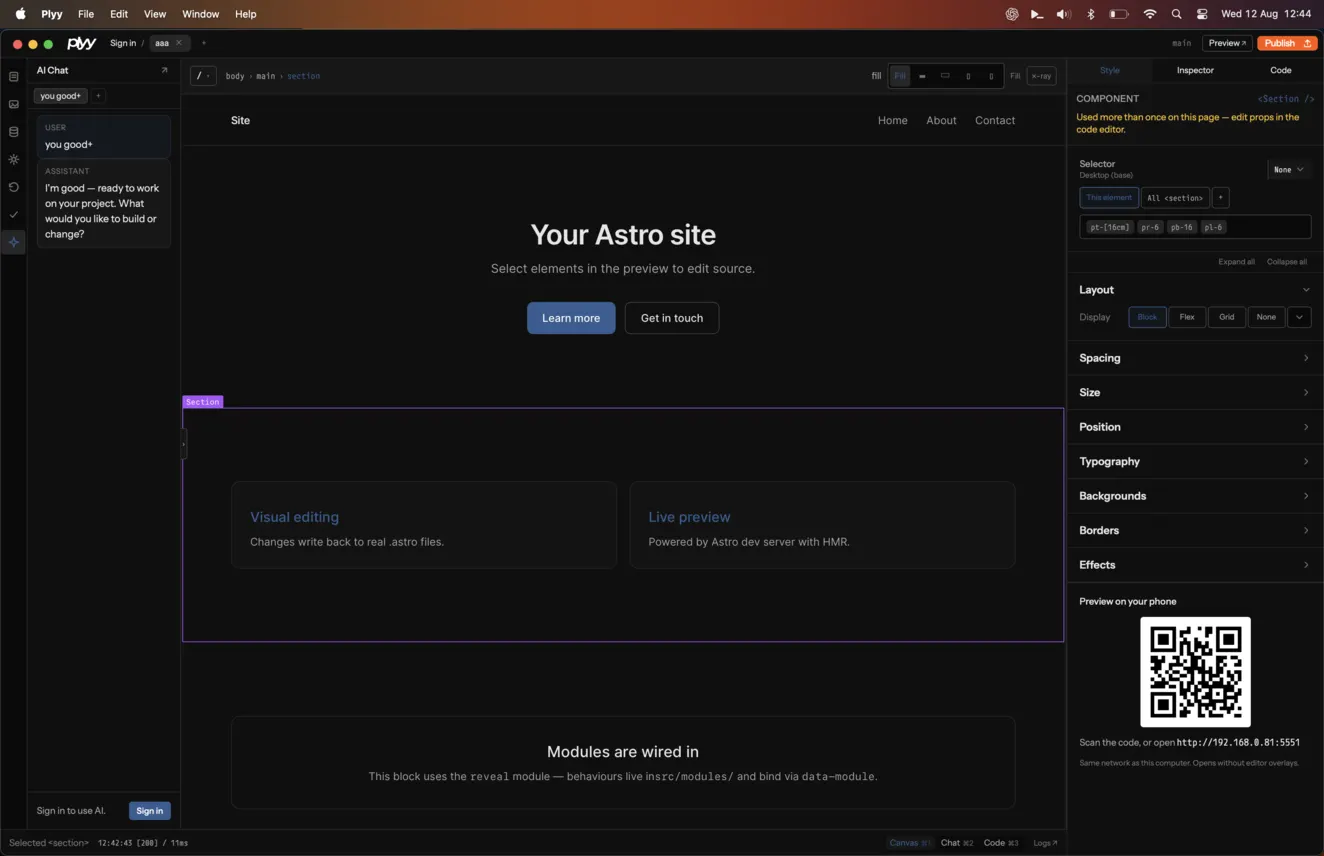Viewport: 1324px width, 856px height.
Task: Open the pages panel icon in left sidebar
Action: point(14,77)
